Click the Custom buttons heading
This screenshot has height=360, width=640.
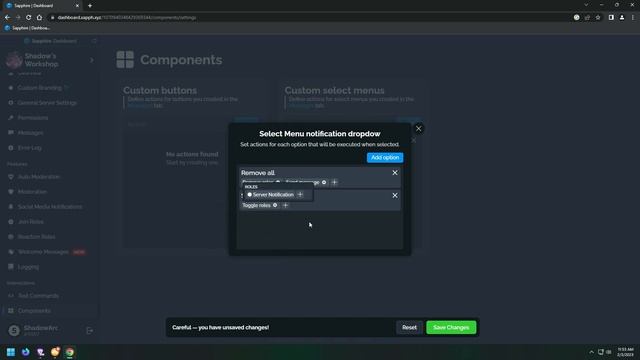click(160, 90)
